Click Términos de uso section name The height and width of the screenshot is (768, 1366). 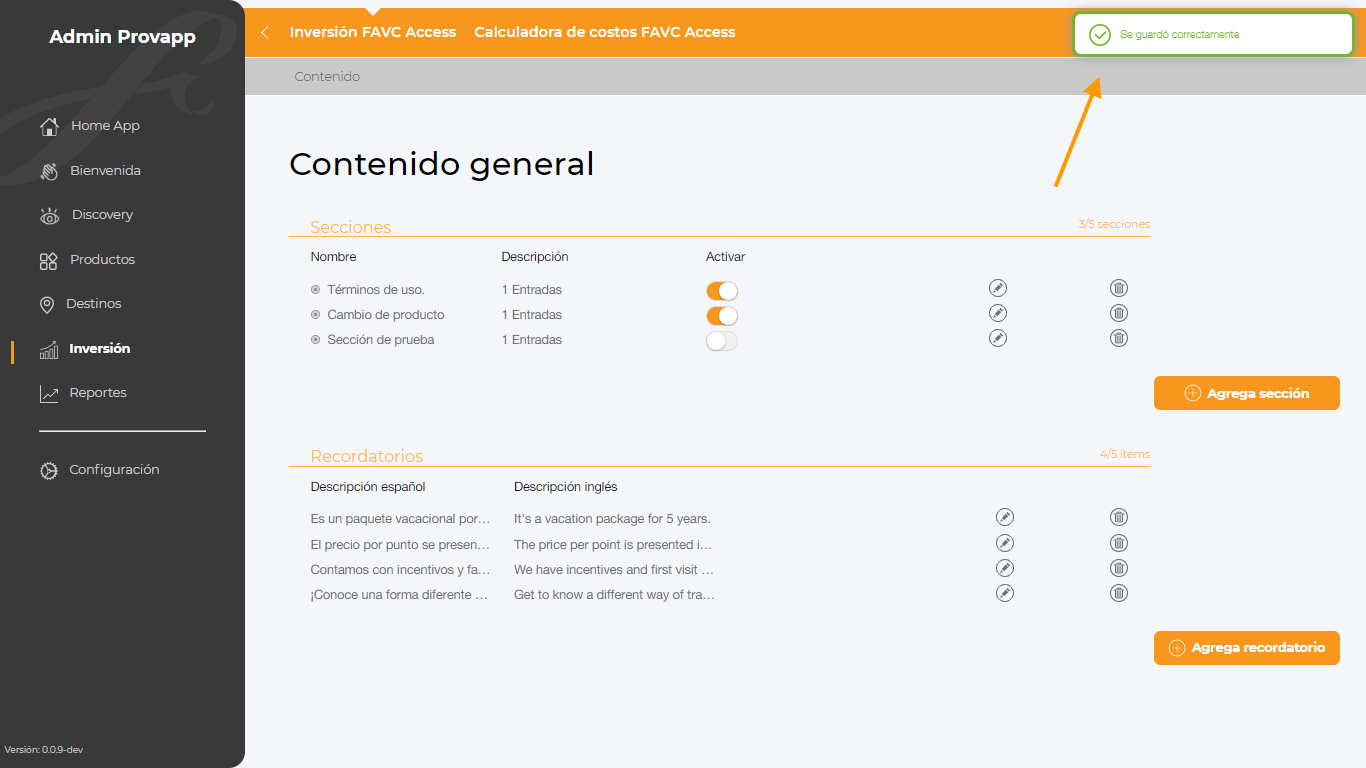click(x=376, y=290)
